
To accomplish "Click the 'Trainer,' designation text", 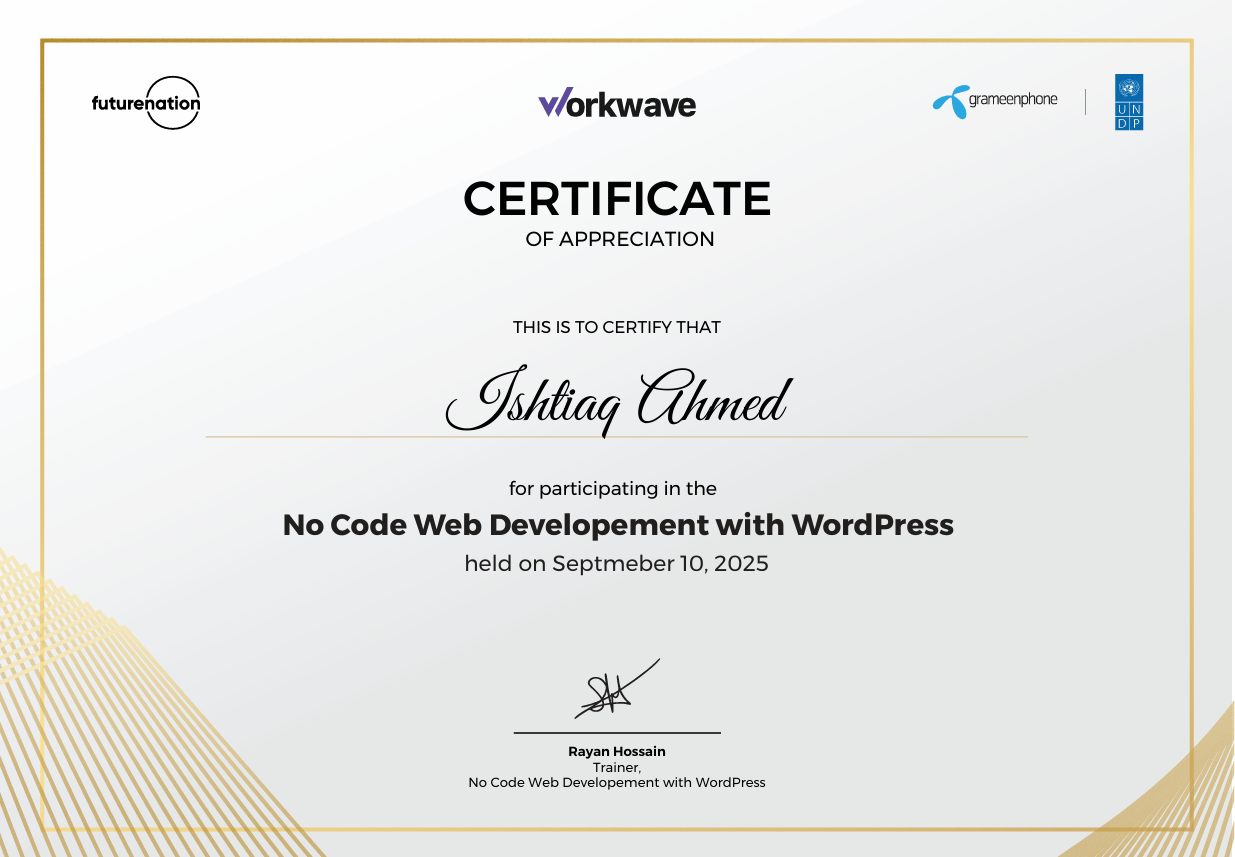I will coord(616,767).
